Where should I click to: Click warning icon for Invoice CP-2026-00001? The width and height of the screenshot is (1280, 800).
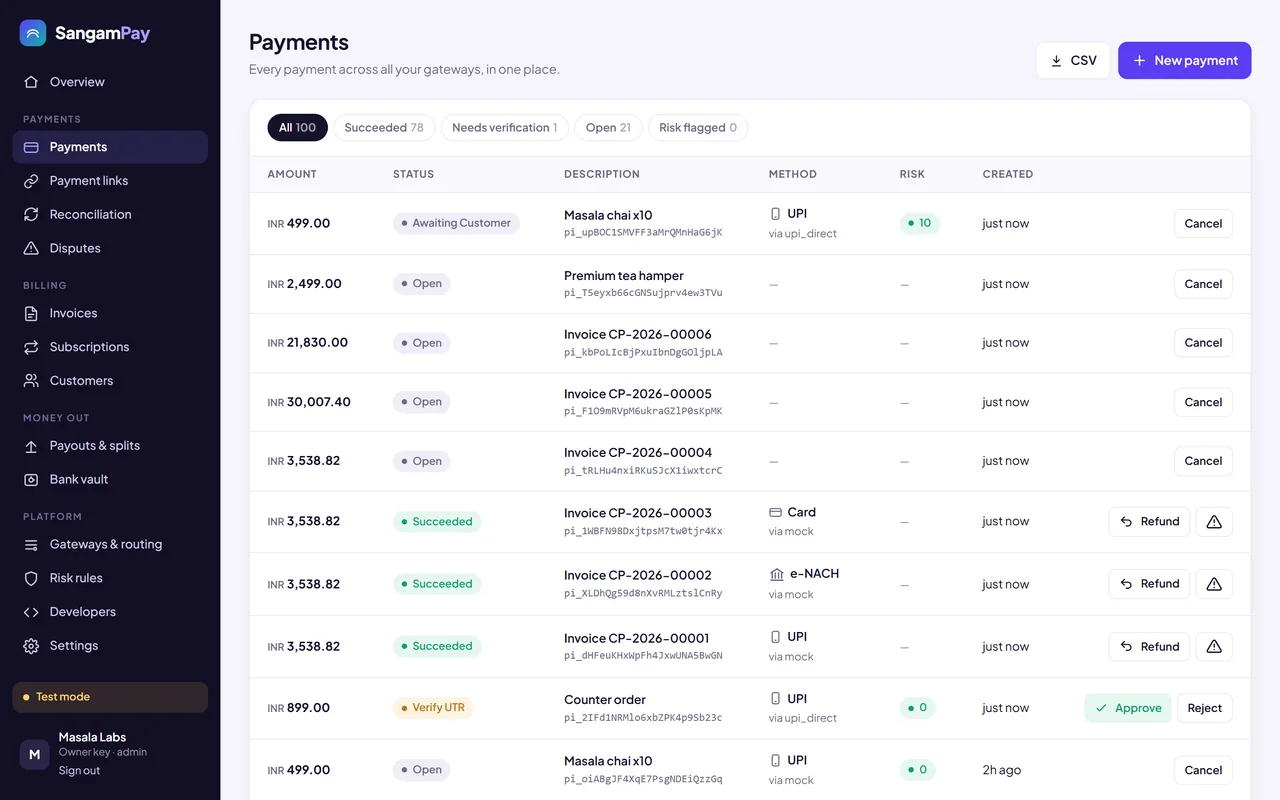1214,647
